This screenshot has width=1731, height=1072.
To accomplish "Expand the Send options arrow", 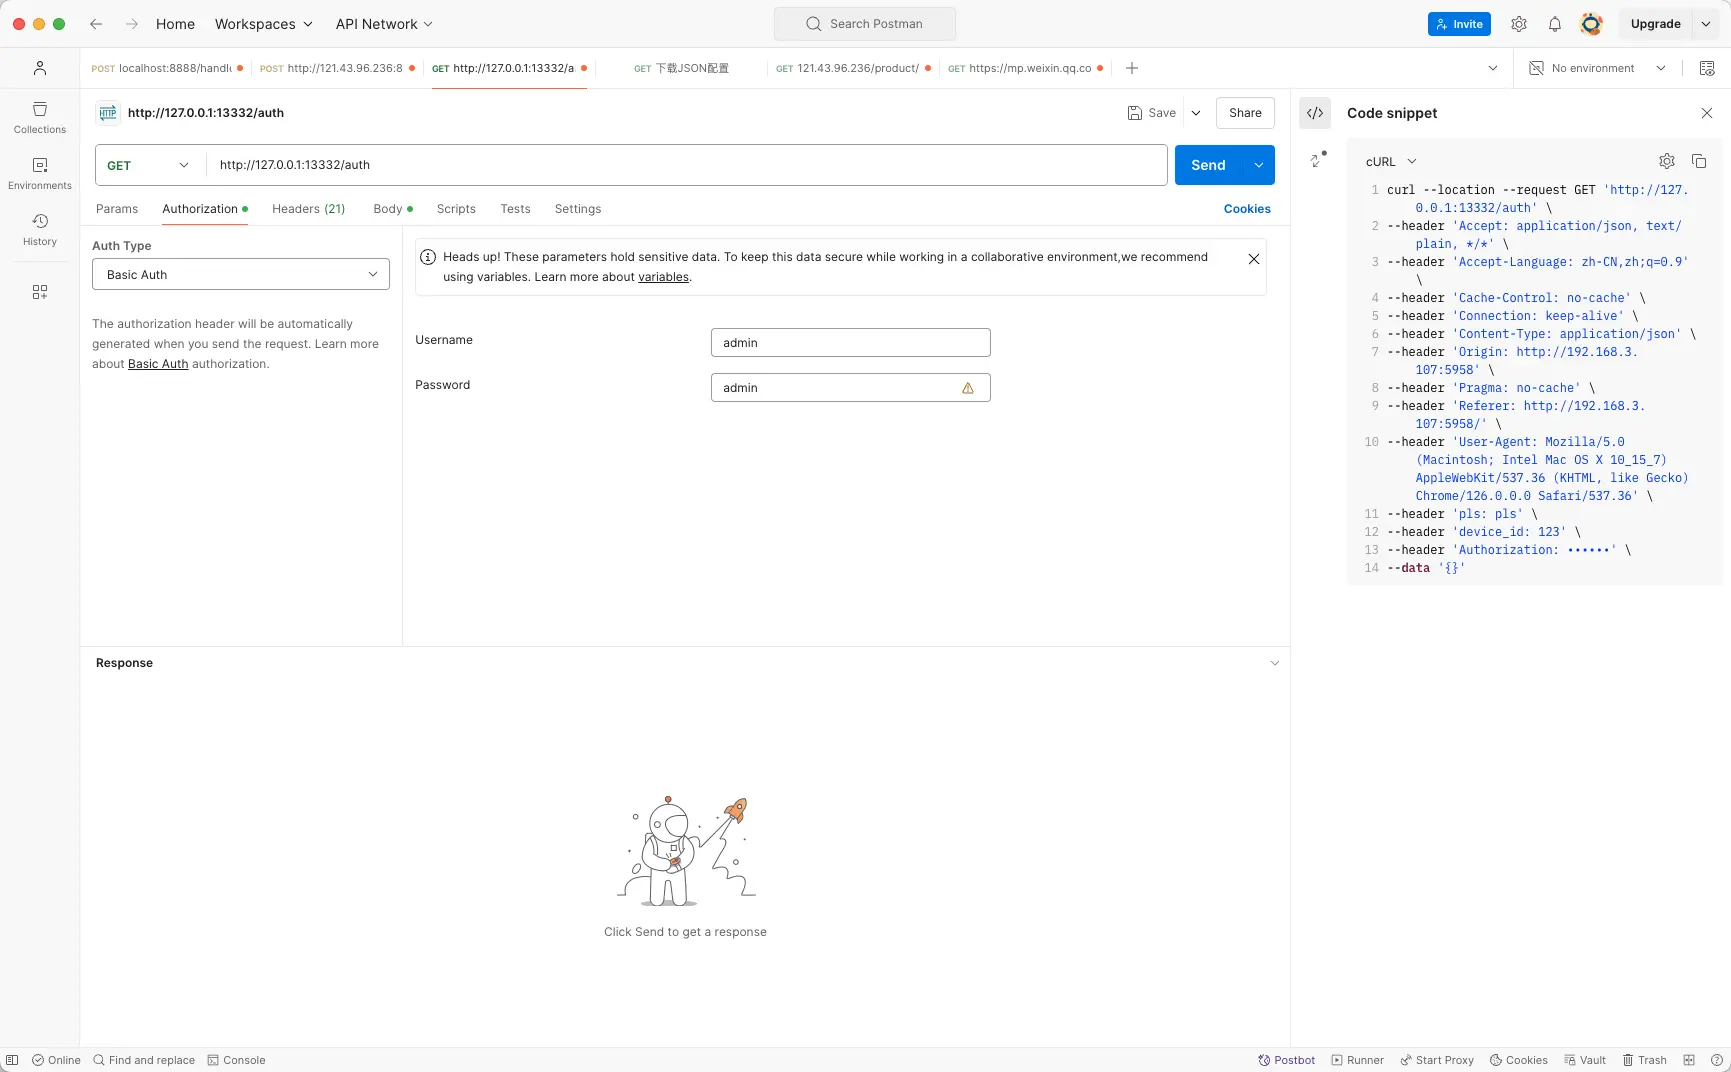I will click(x=1258, y=165).
